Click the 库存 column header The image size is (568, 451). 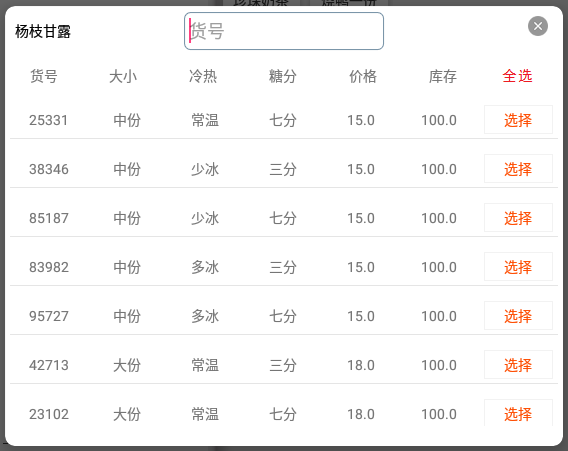coord(443,76)
